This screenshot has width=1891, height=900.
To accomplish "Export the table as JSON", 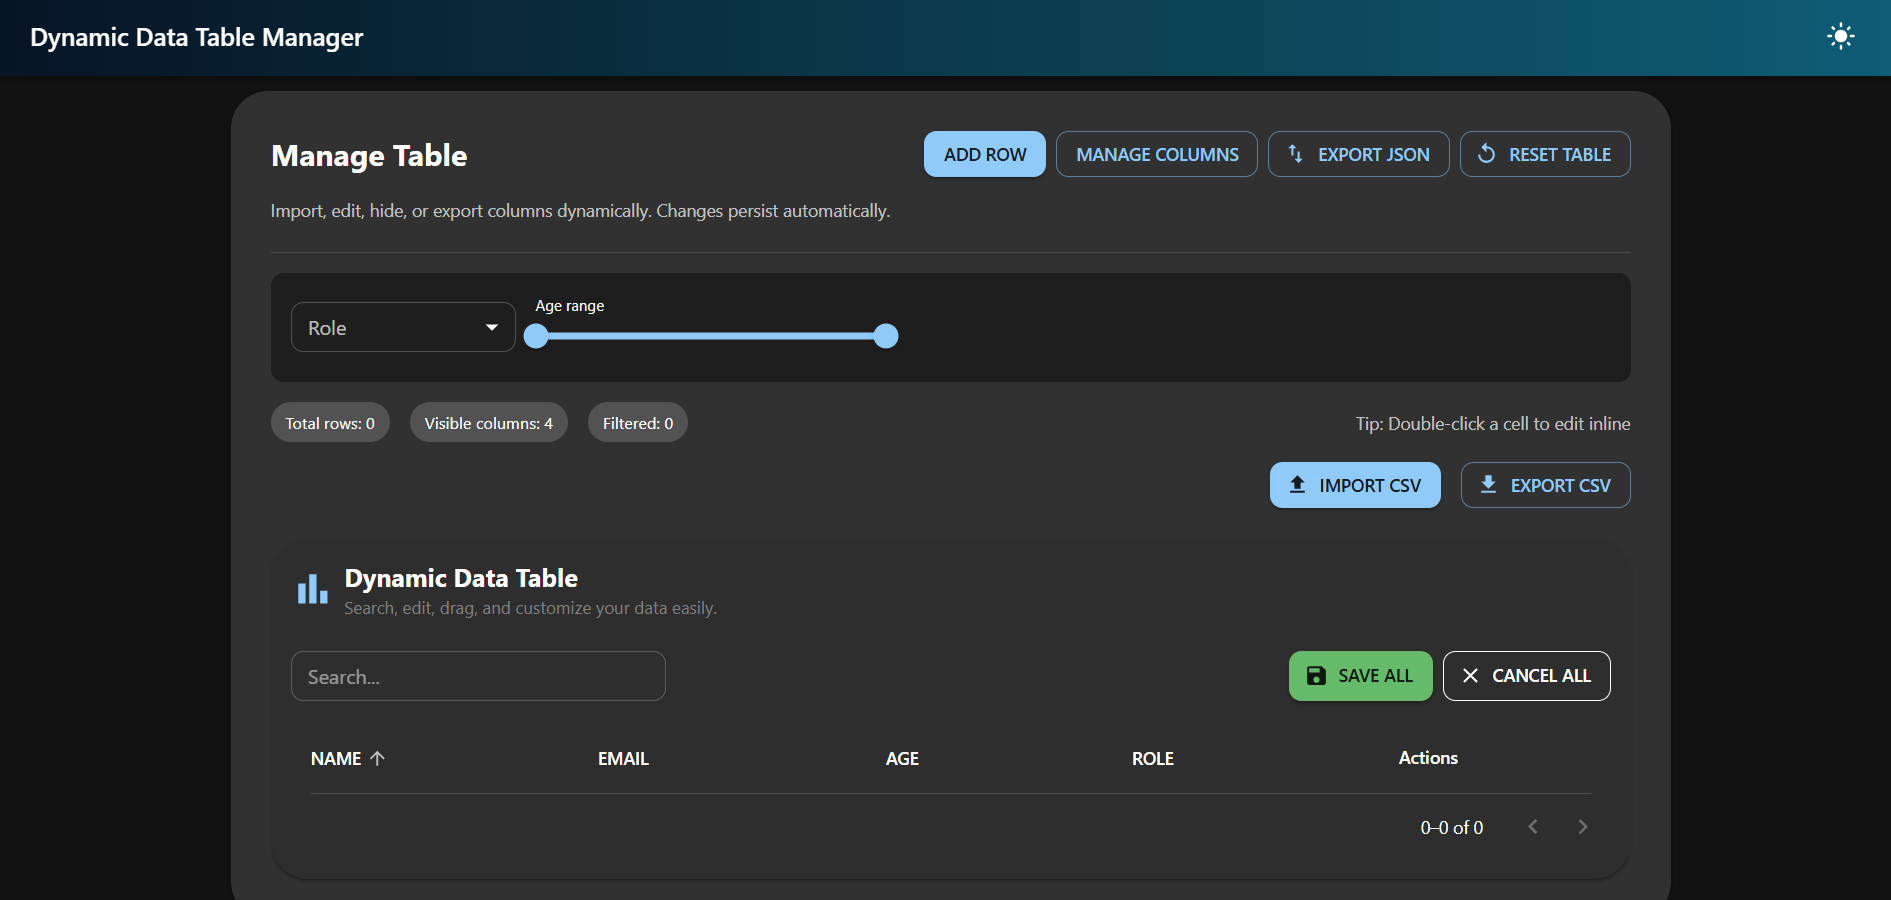I will click(x=1358, y=155).
